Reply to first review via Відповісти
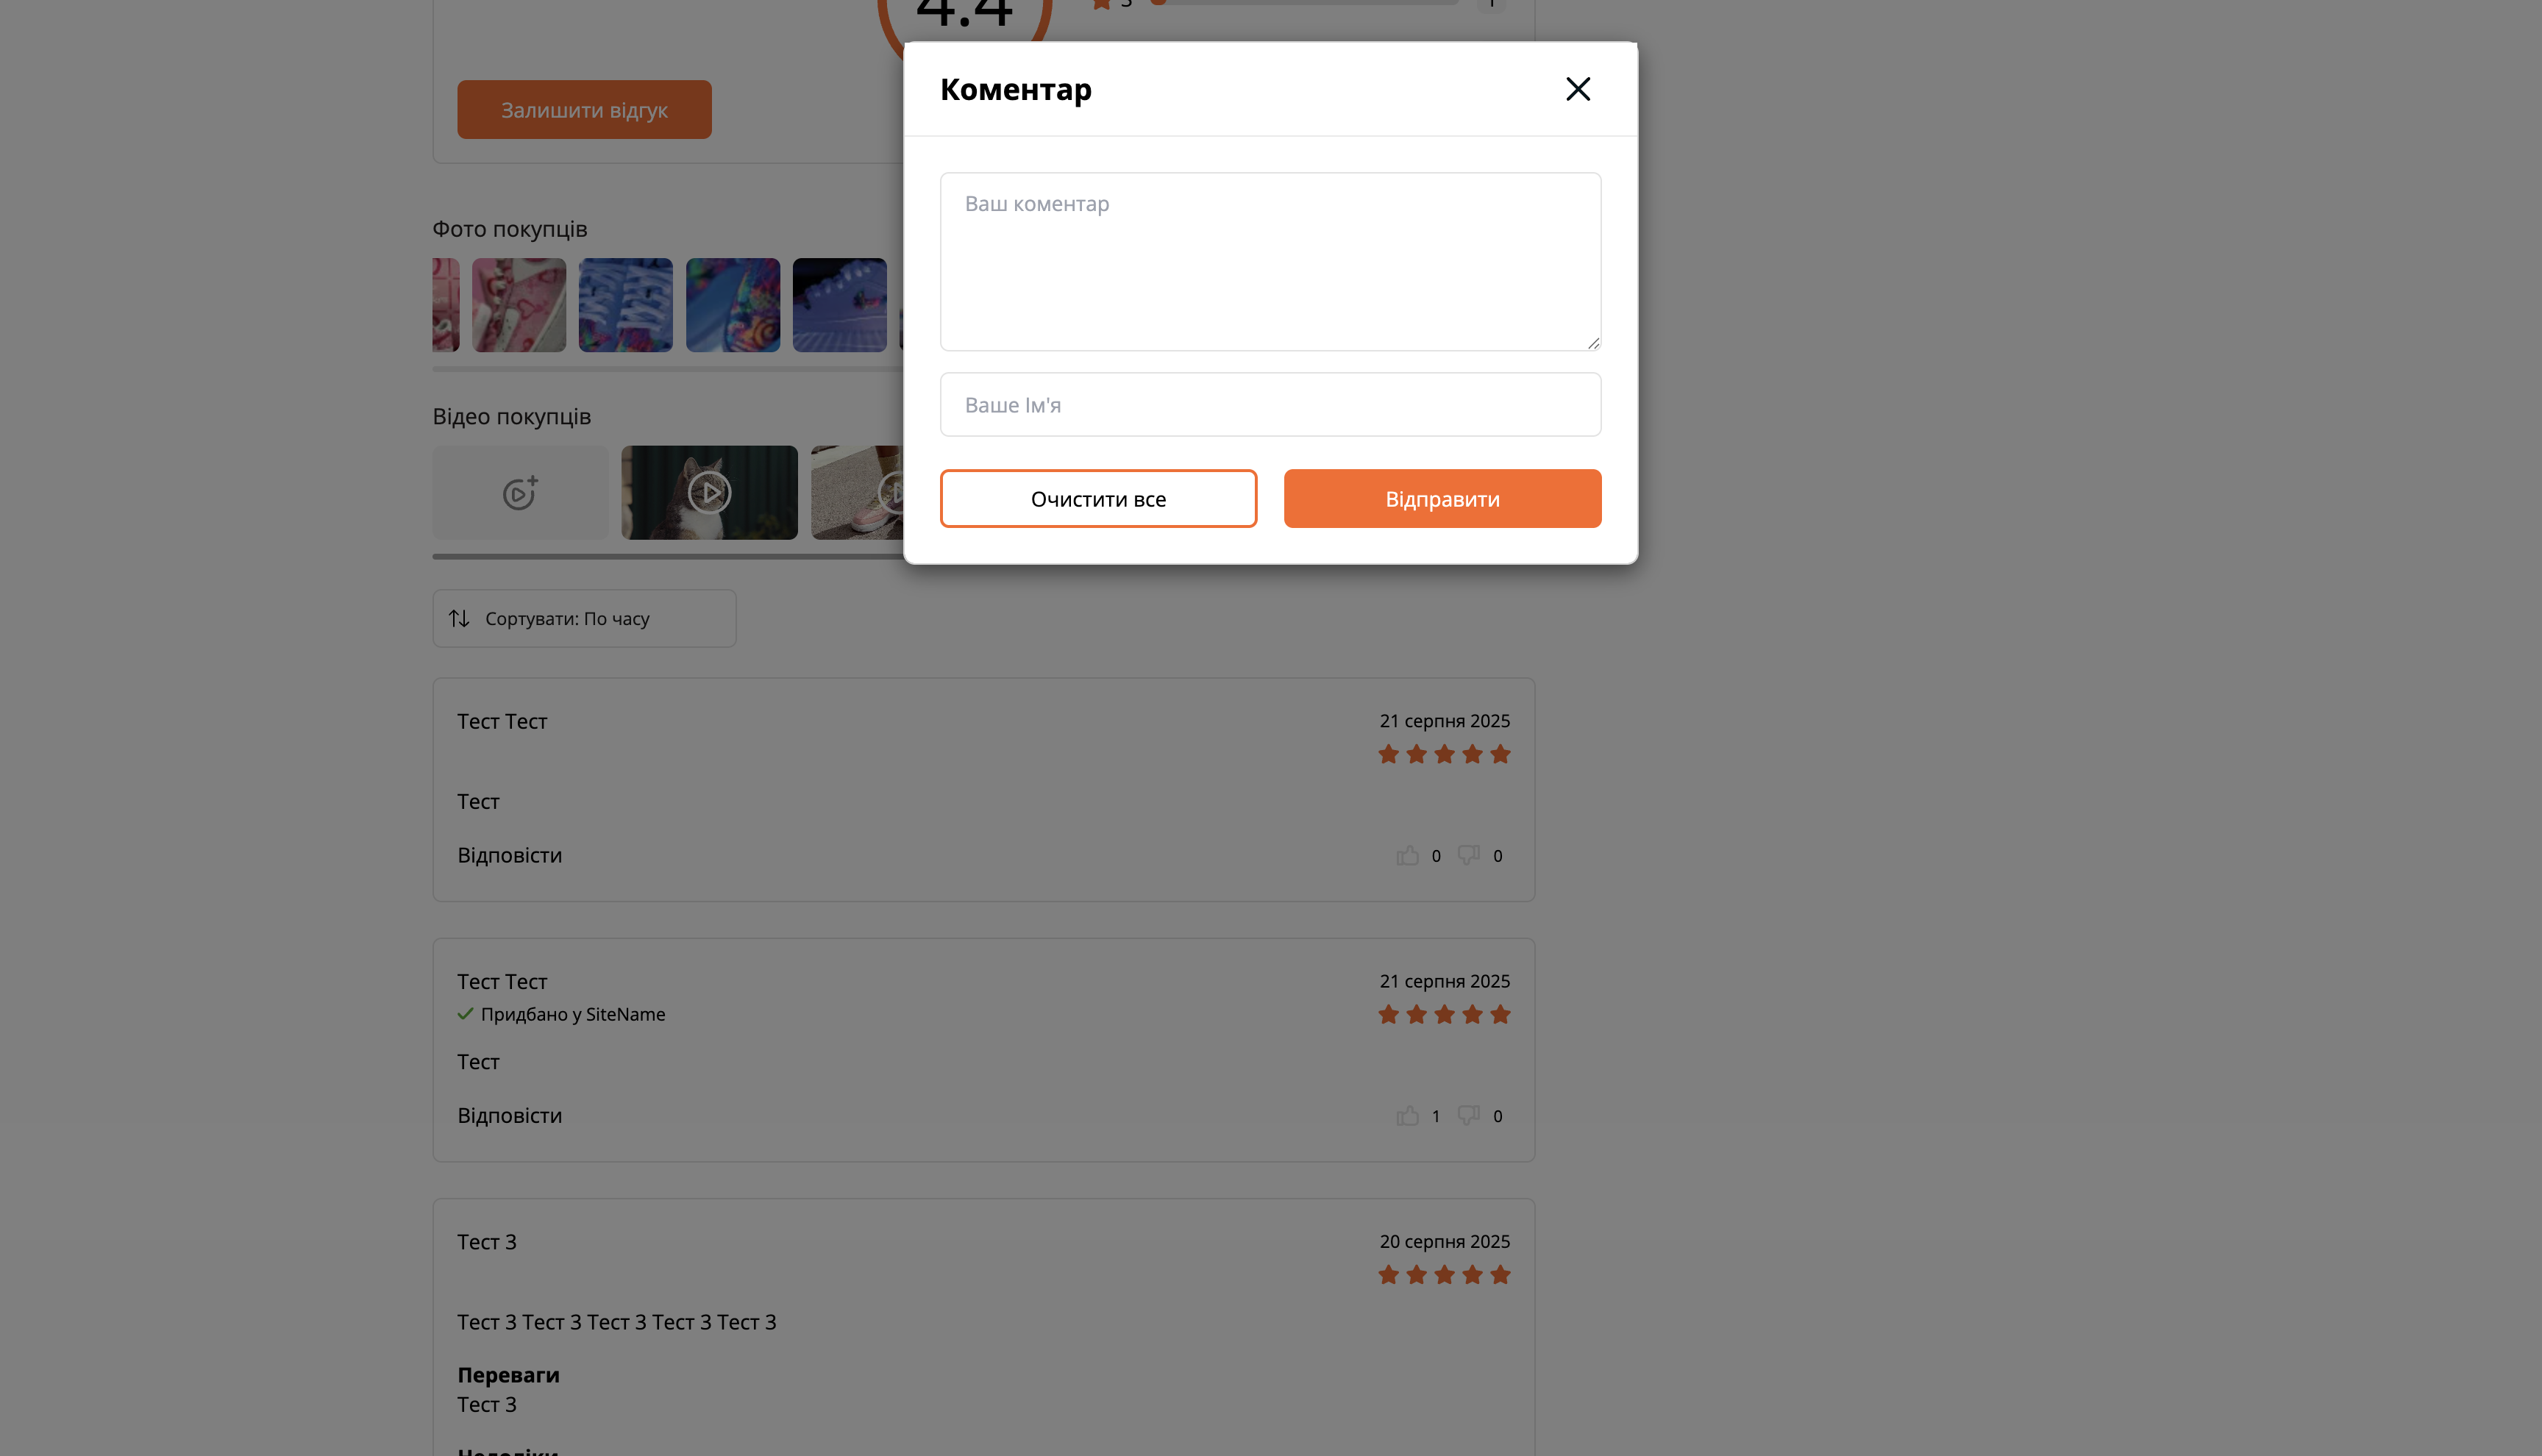Viewport: 2542px width, 1456px height. click(x=510, y=856)
